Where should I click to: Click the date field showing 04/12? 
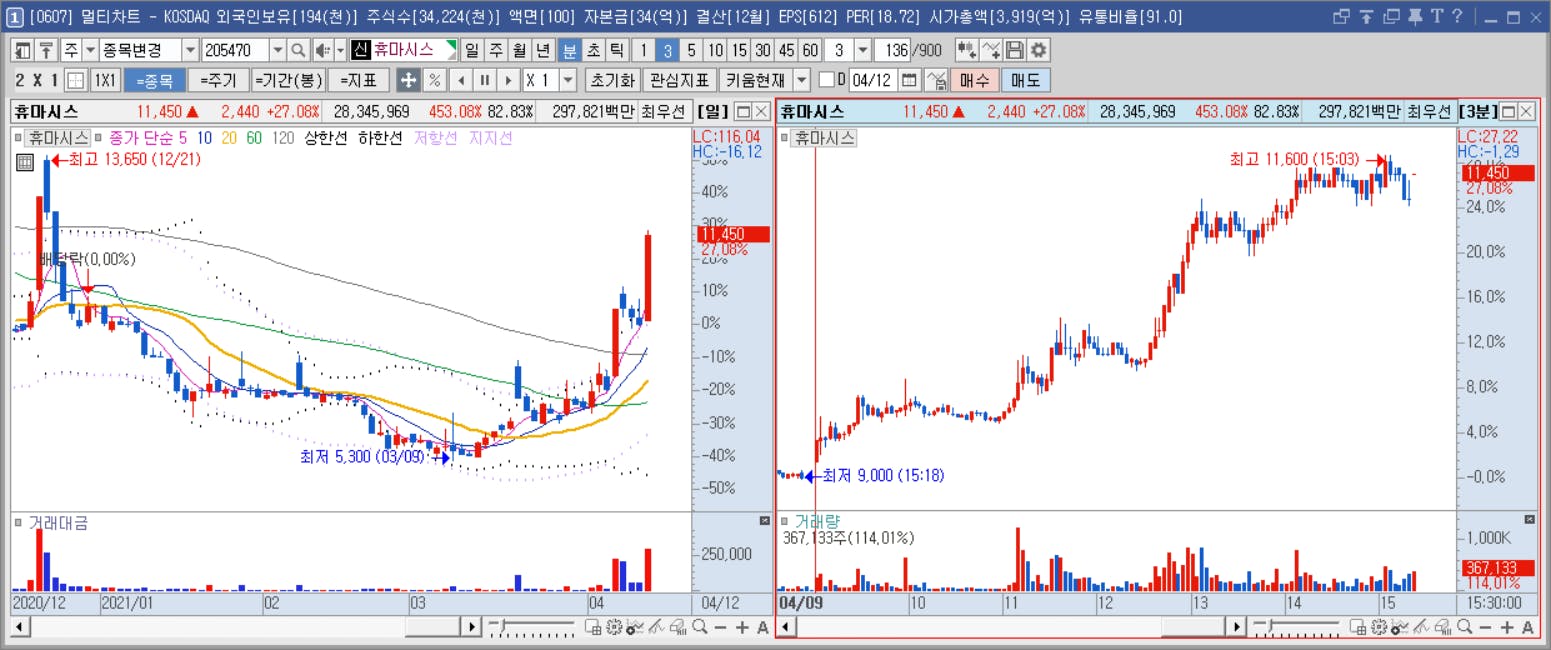click(x=873, y=80)
